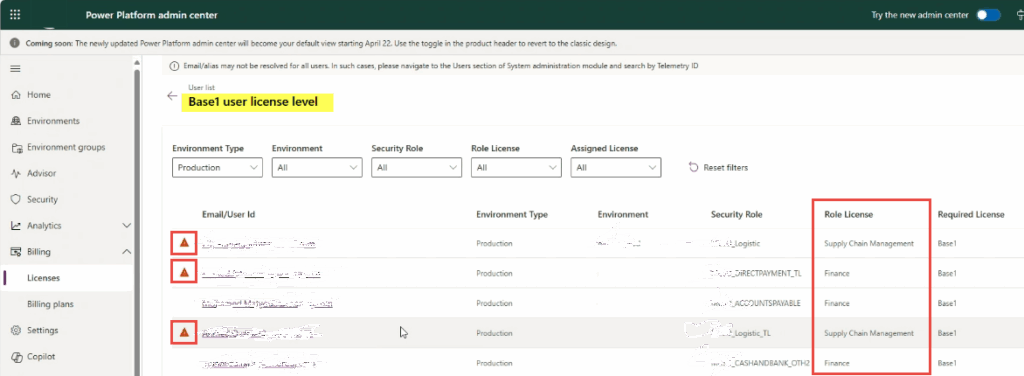
Task: Click the Copilot icon in sidebar
Action: 16,356
